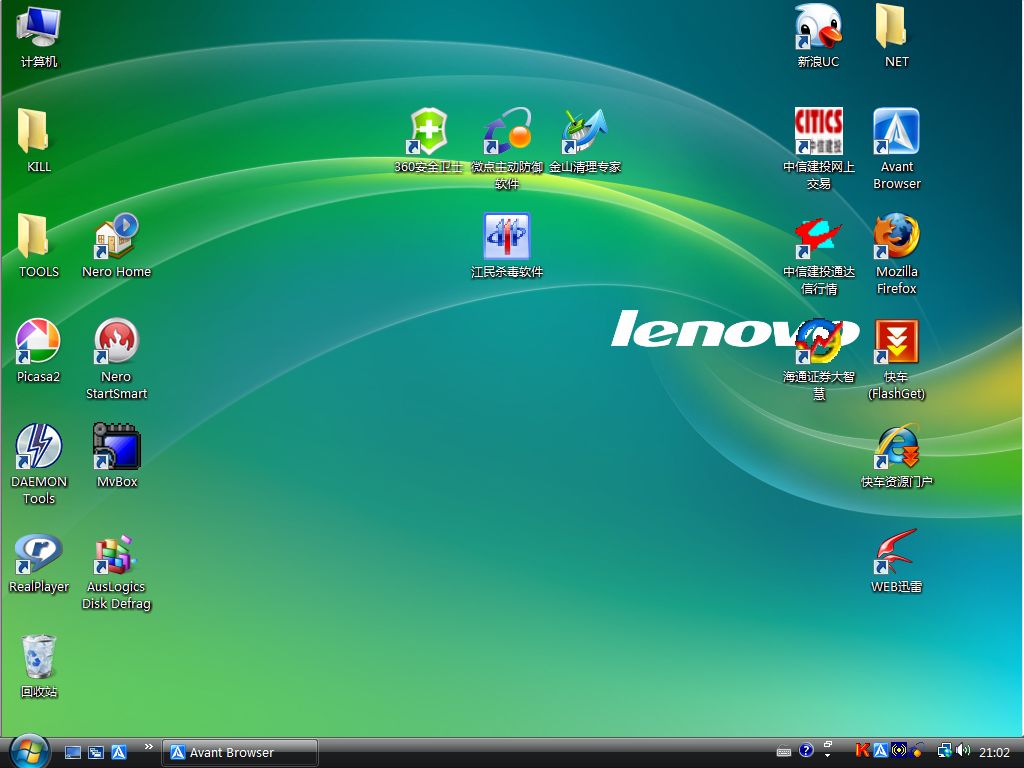Open the Windows Start orb
The height and width of the screenshot is (768, 1024).
click(x=29, y=752)
